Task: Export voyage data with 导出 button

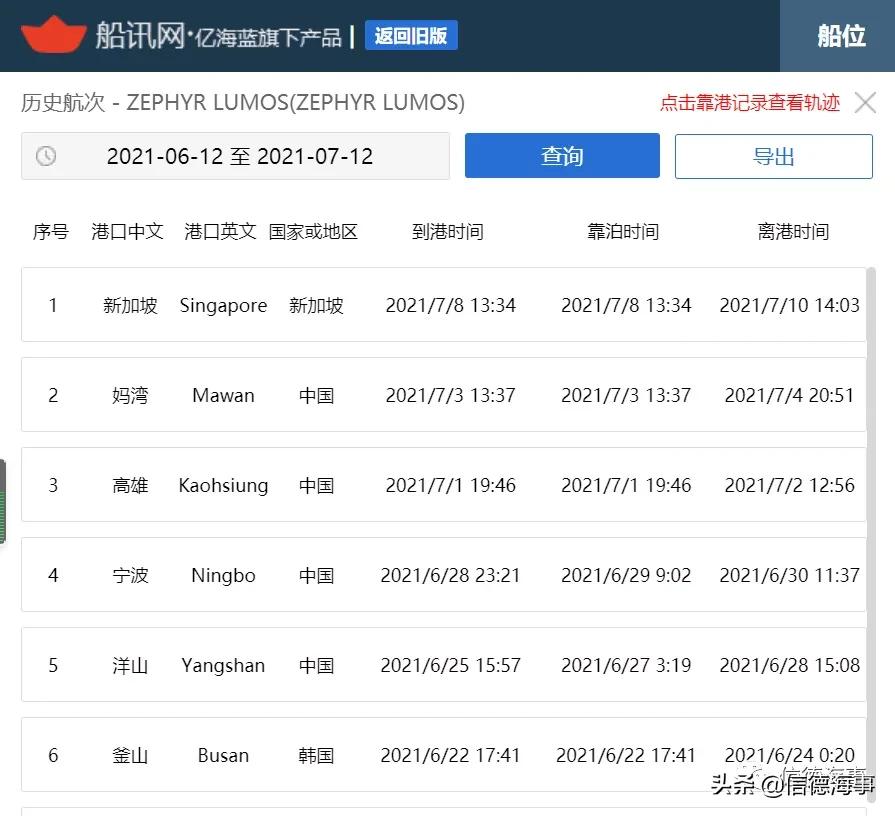Action: pos(773,156)
